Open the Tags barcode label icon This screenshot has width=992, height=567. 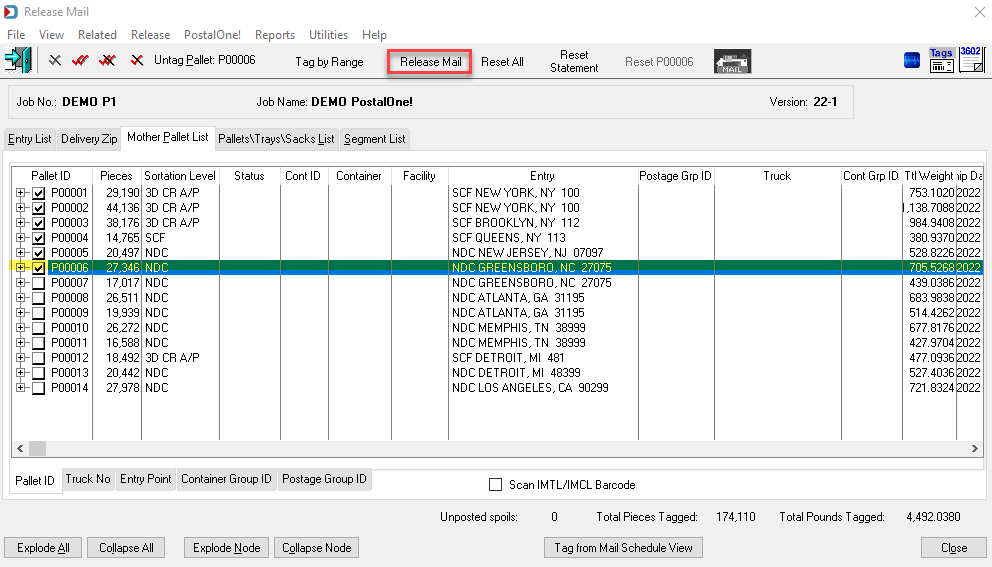pyautogui.click(x=941, y=61)
